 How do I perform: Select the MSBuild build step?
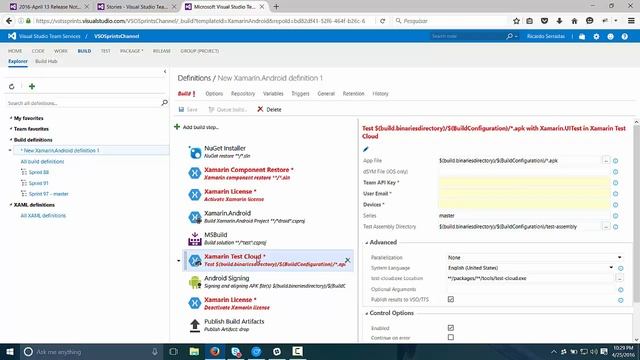(267, 238)
